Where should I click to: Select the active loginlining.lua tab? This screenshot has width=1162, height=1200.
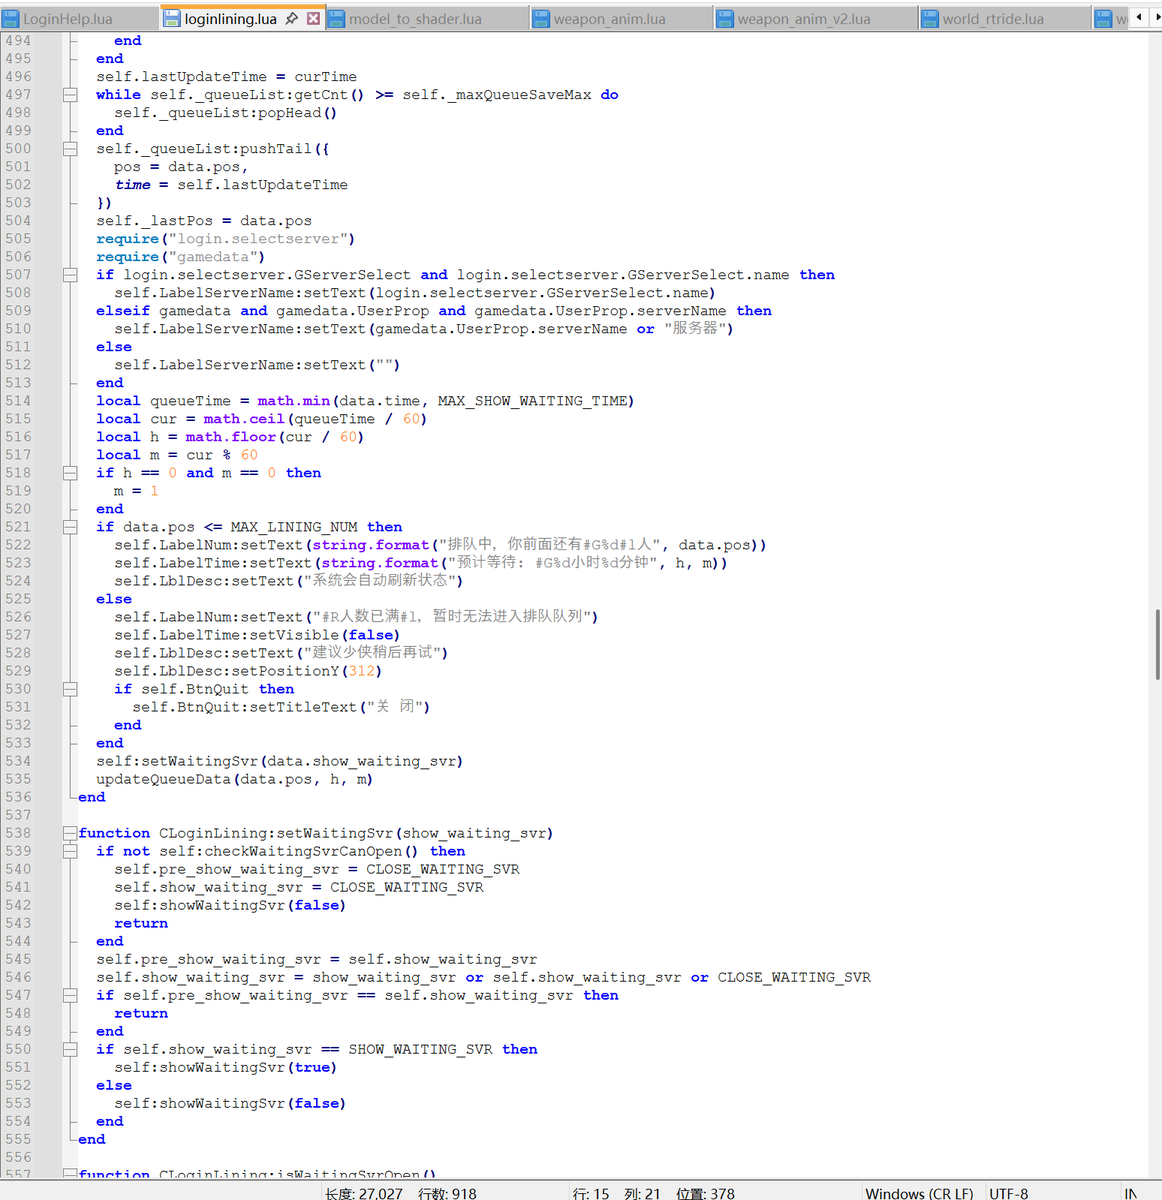(242, 18)
